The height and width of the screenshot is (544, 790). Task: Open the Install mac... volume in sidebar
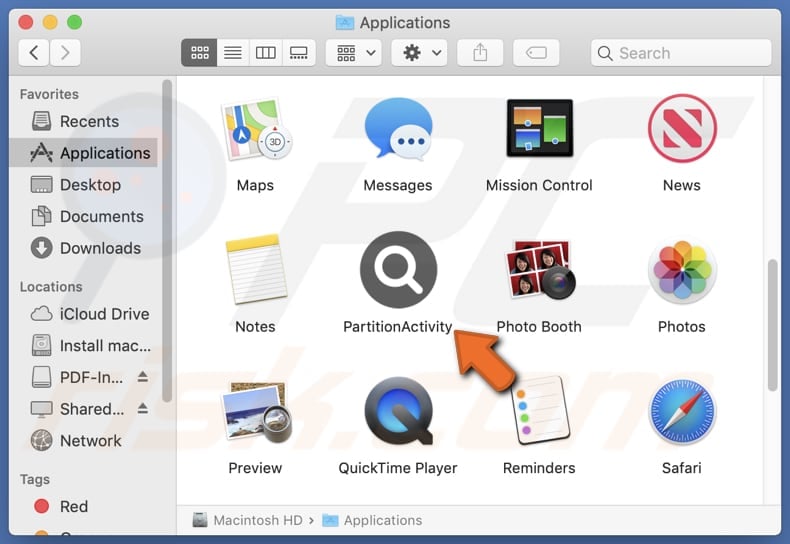pos(84,346)
